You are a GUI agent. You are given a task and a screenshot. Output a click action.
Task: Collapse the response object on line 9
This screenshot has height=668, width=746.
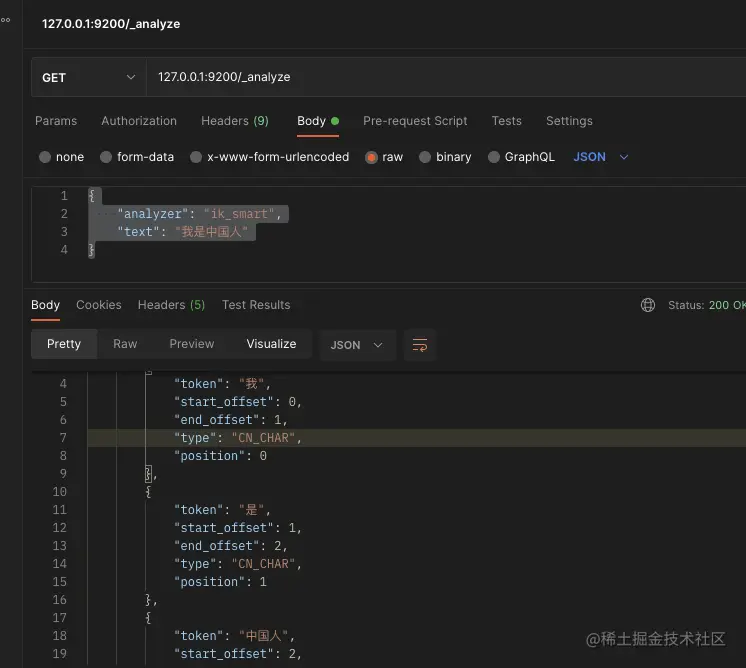[x=148, y=474]
